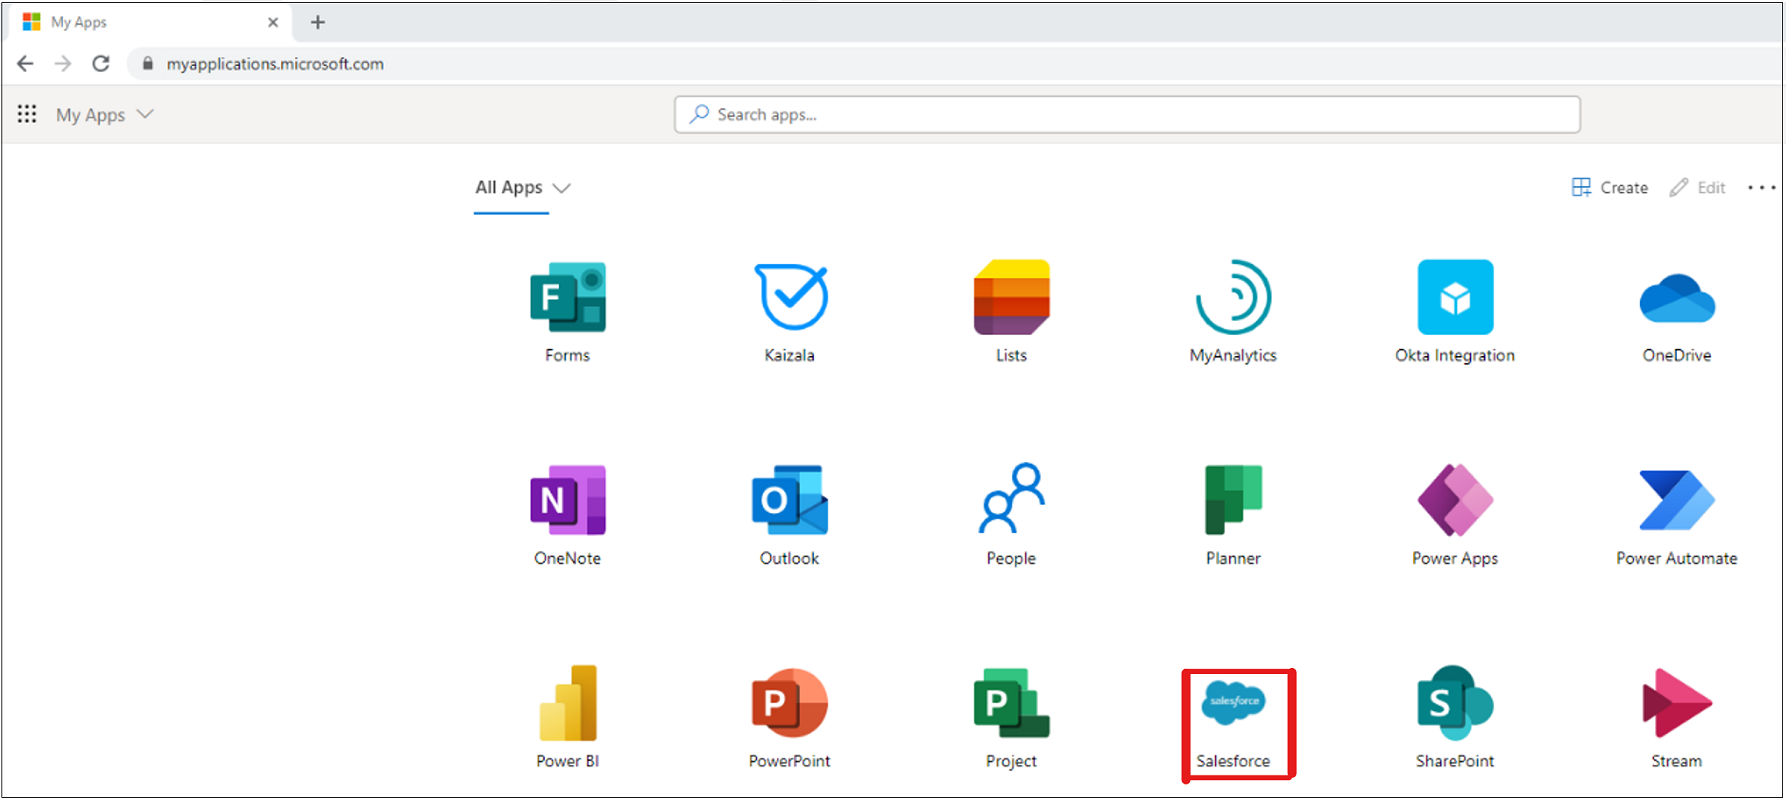
Task: Open the Forms app icon
Action: coord(568,297)
